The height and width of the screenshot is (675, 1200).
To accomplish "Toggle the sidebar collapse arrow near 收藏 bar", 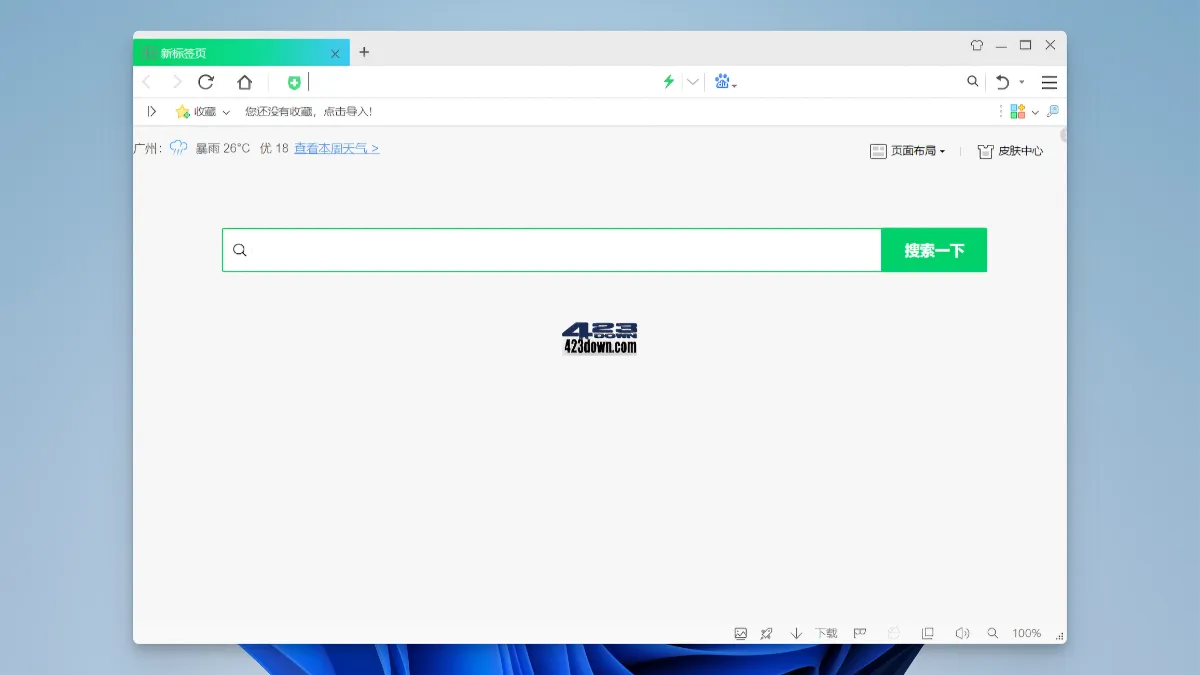I will coord(152,111).
